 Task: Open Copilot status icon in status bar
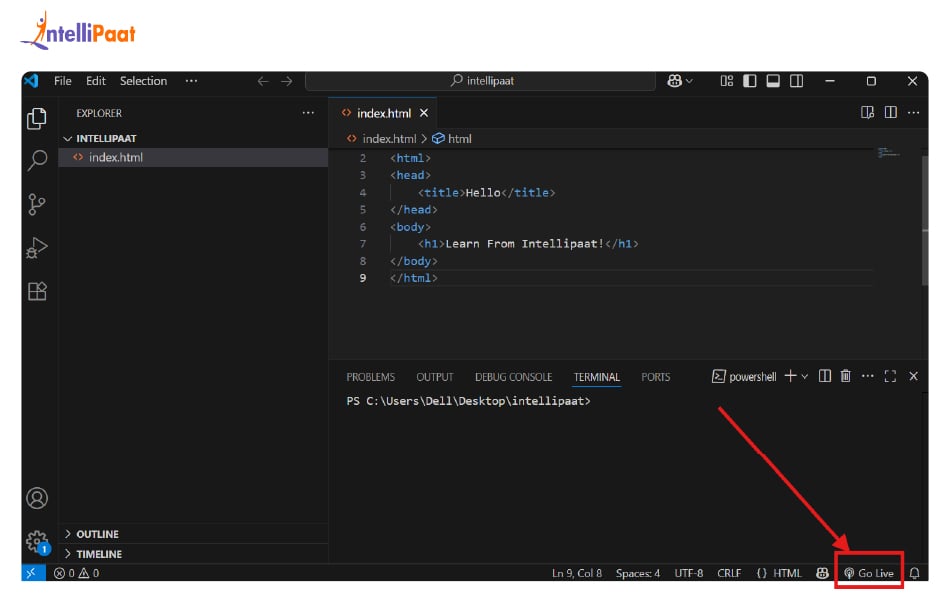click(822, 573)
